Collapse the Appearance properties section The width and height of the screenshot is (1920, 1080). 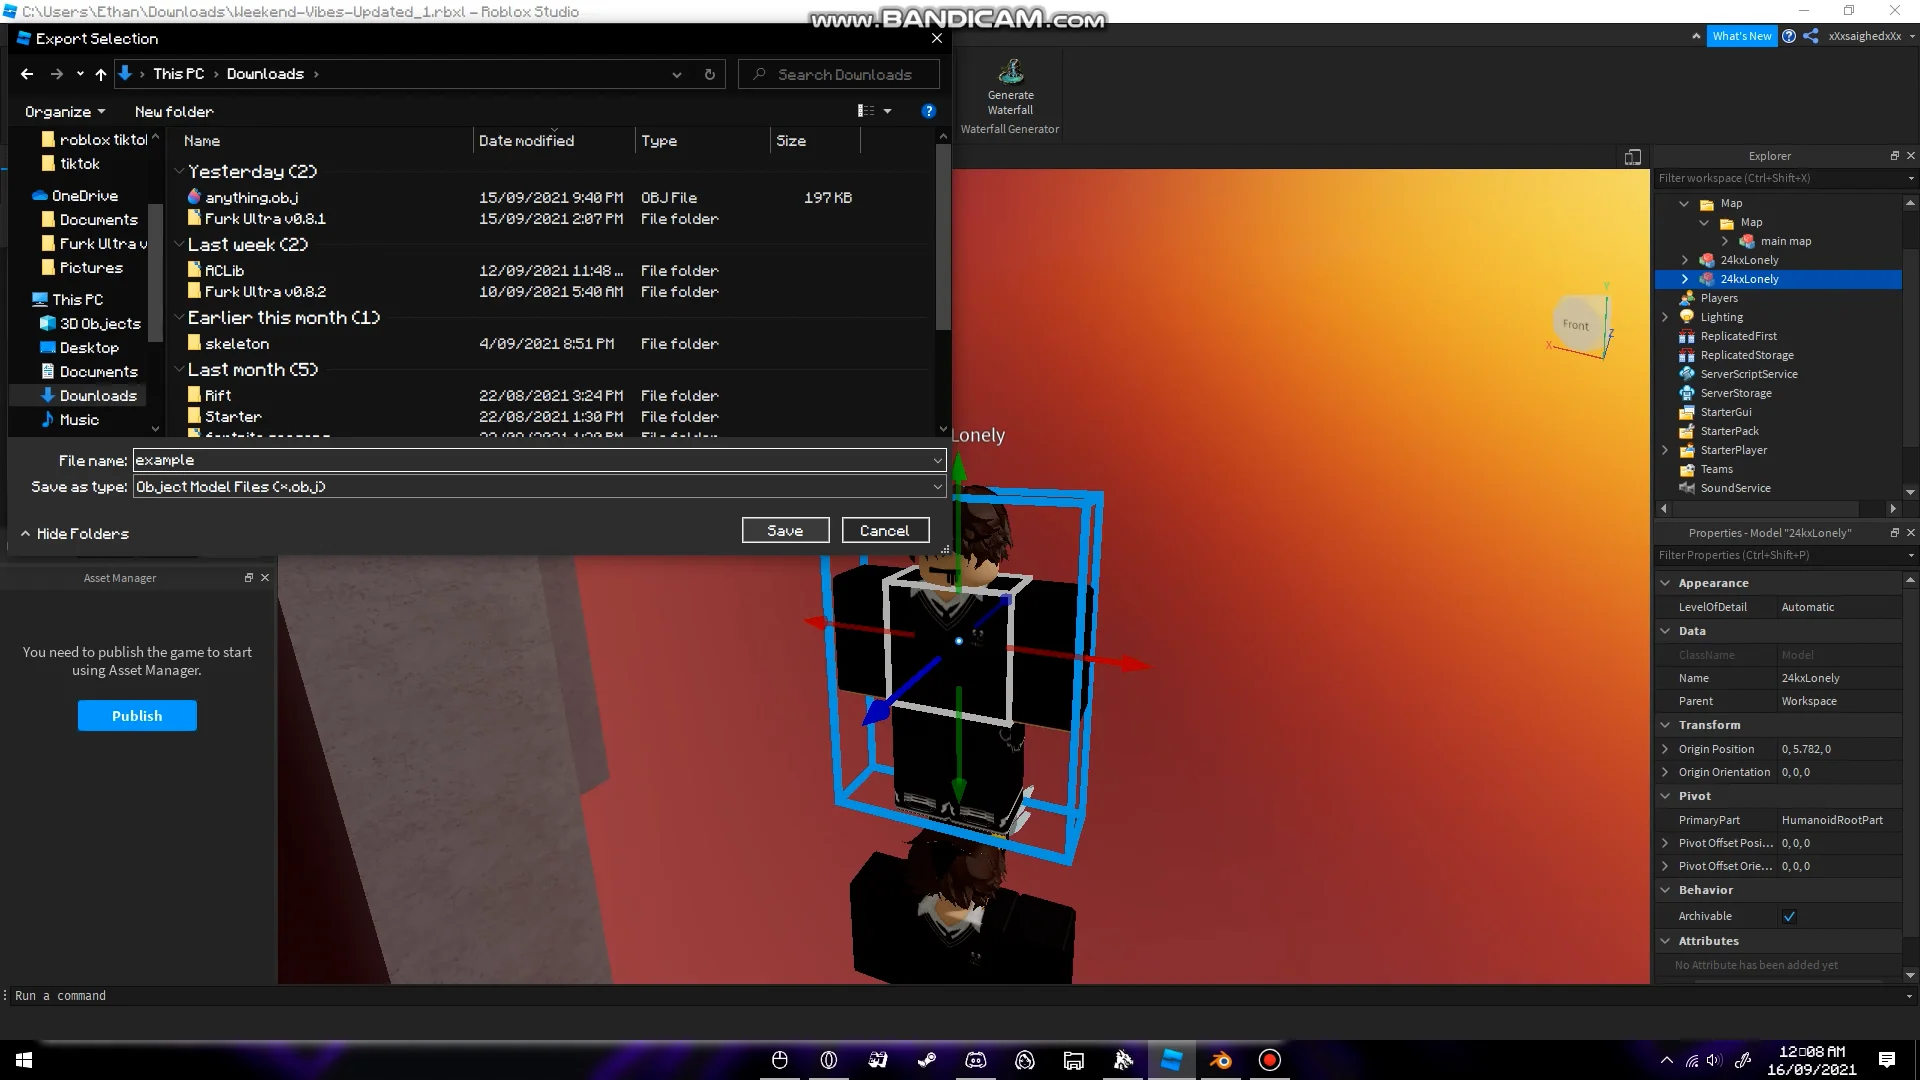pyautogui.click(x=1665, y=583)
